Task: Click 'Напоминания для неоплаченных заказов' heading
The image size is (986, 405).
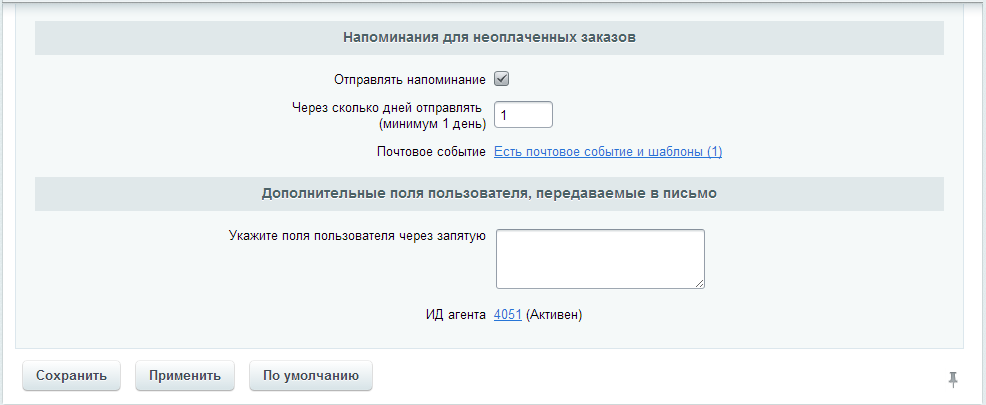Action: [489, 38]
